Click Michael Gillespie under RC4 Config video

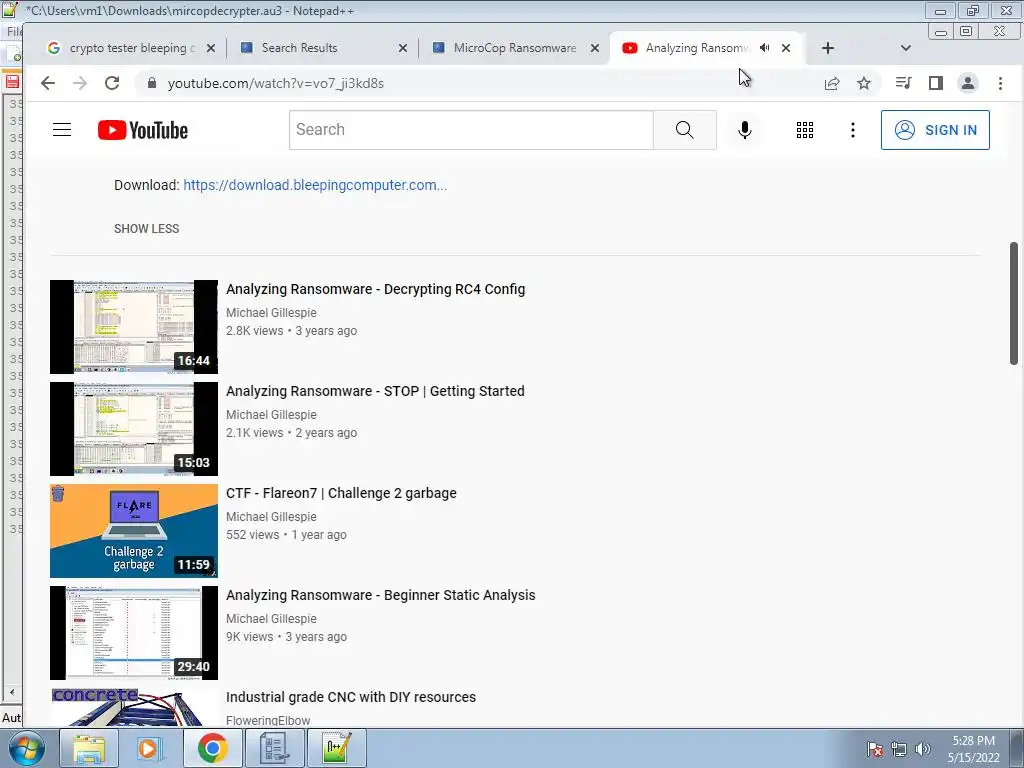click(x=271, y=313)
